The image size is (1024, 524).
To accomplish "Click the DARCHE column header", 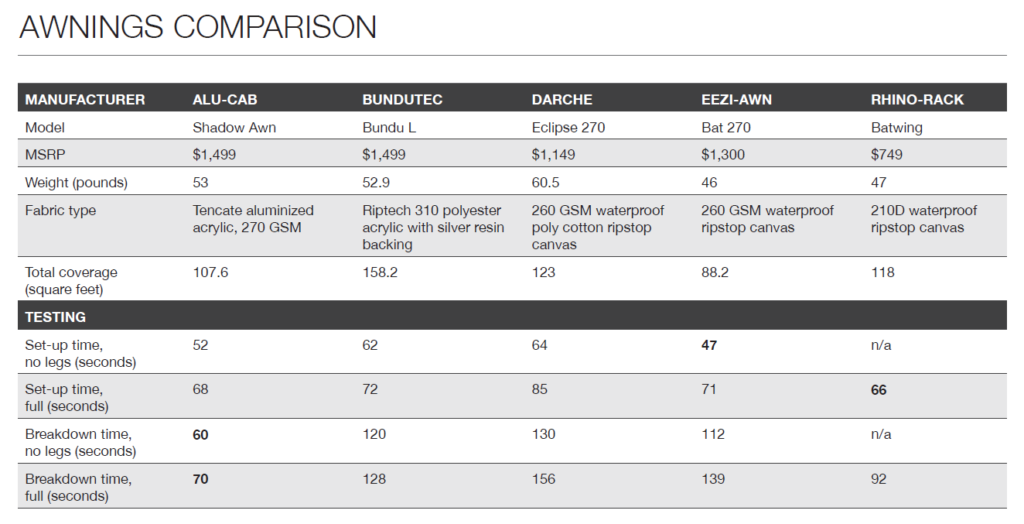I will click(x=562, y=100).
